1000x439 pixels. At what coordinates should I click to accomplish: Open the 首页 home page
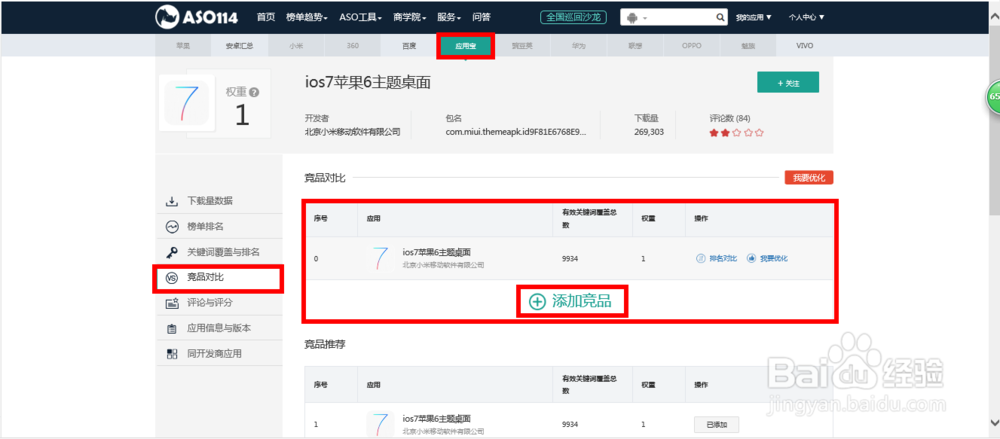tap(266, 17)
